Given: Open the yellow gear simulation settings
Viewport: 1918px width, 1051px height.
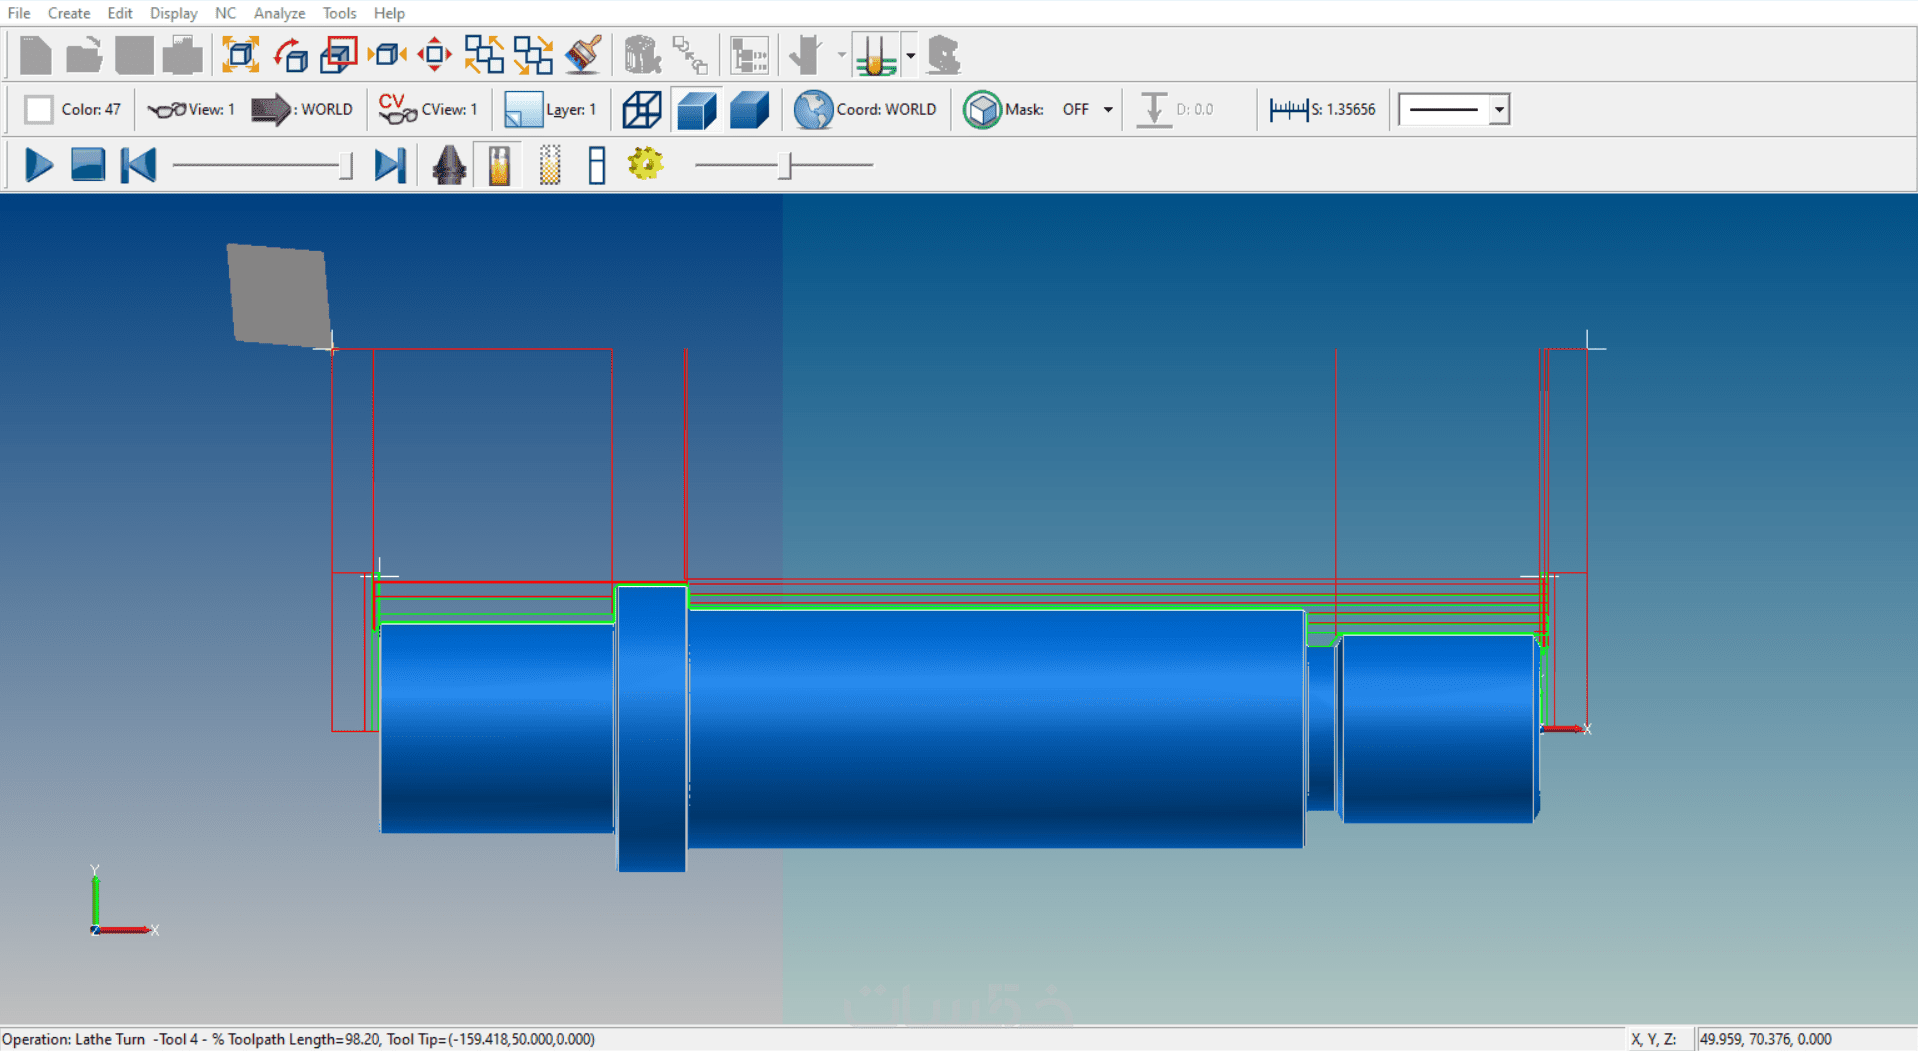Looking at the screenshot, I should click(x=645, y=164).
